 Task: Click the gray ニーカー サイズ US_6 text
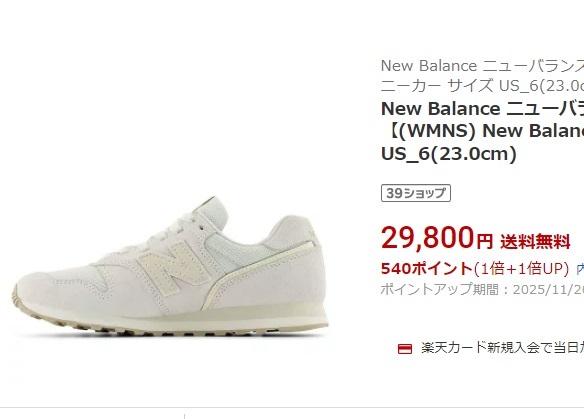click(x=482, y=86)
